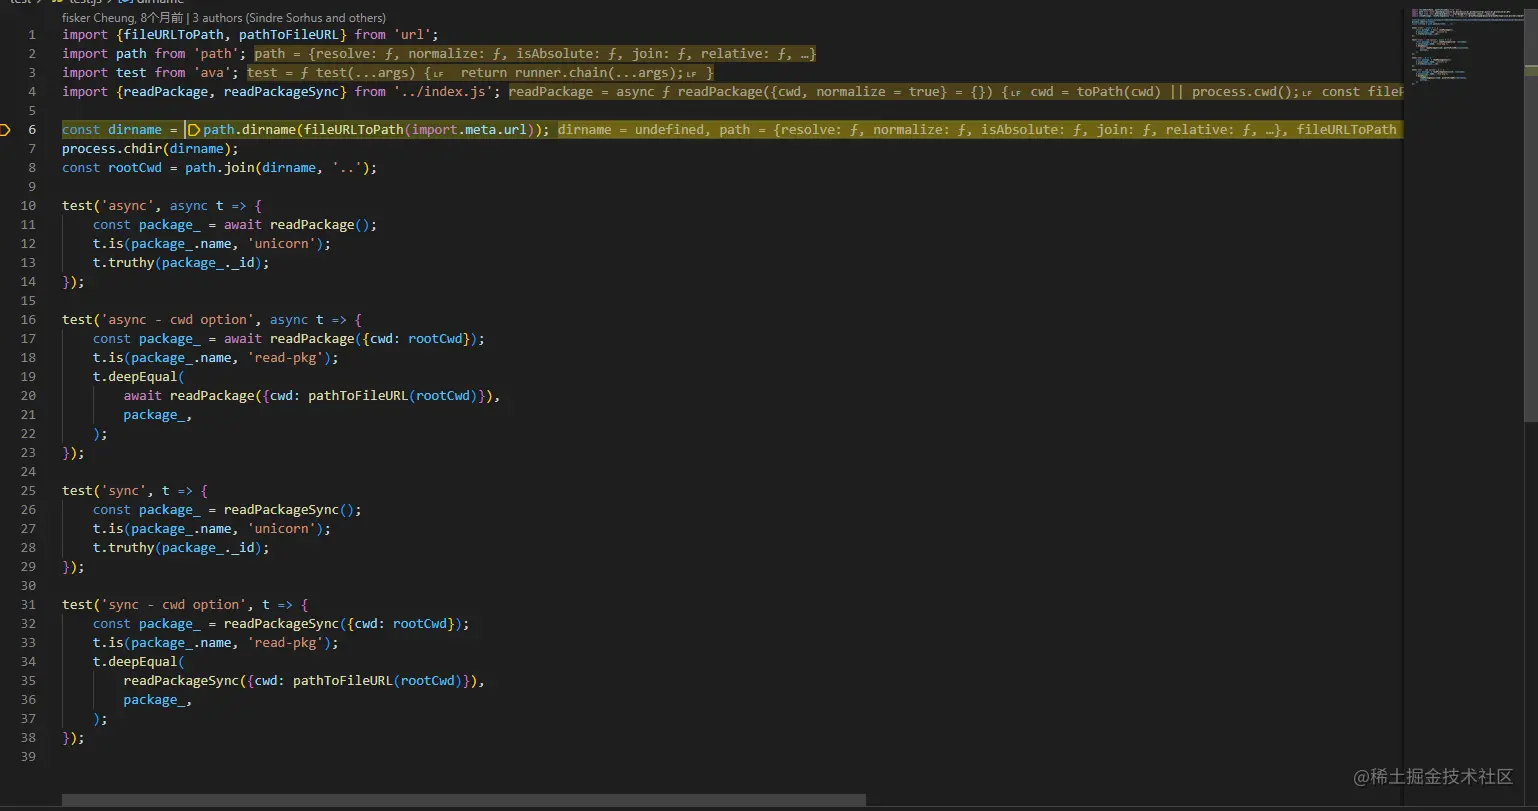The image size is (1538, 811).
Task: Click pathToFileURL in the line 1 import
Action: 289,35
